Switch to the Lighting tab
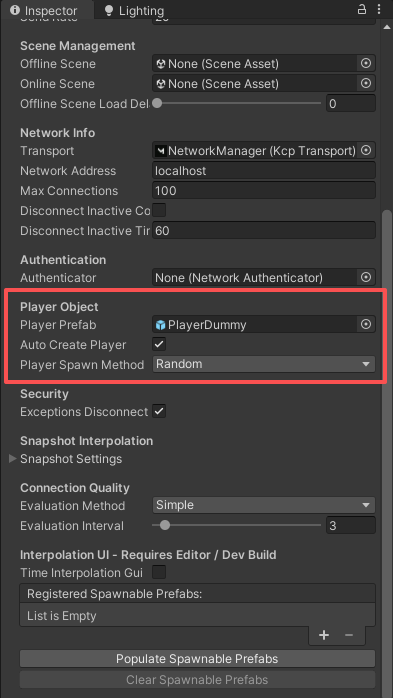 pyautogui.click(x=134, y=11)
